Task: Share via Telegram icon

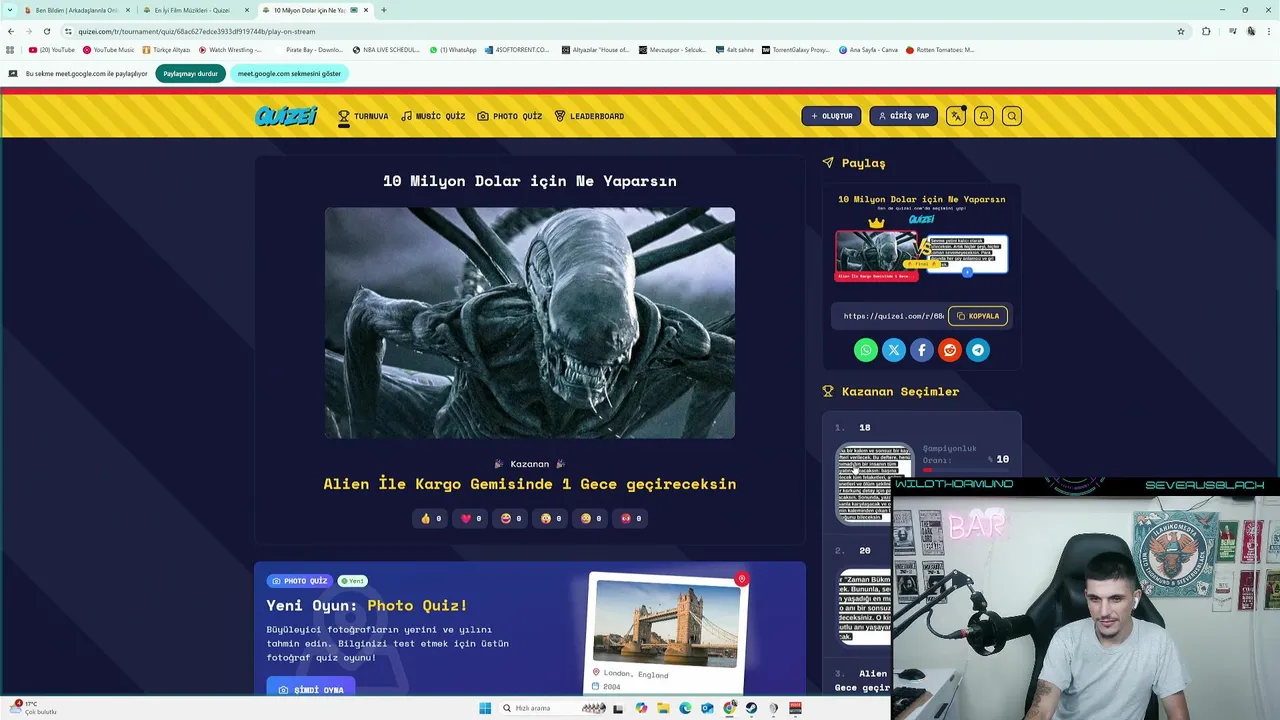Action: click(978, 350)
